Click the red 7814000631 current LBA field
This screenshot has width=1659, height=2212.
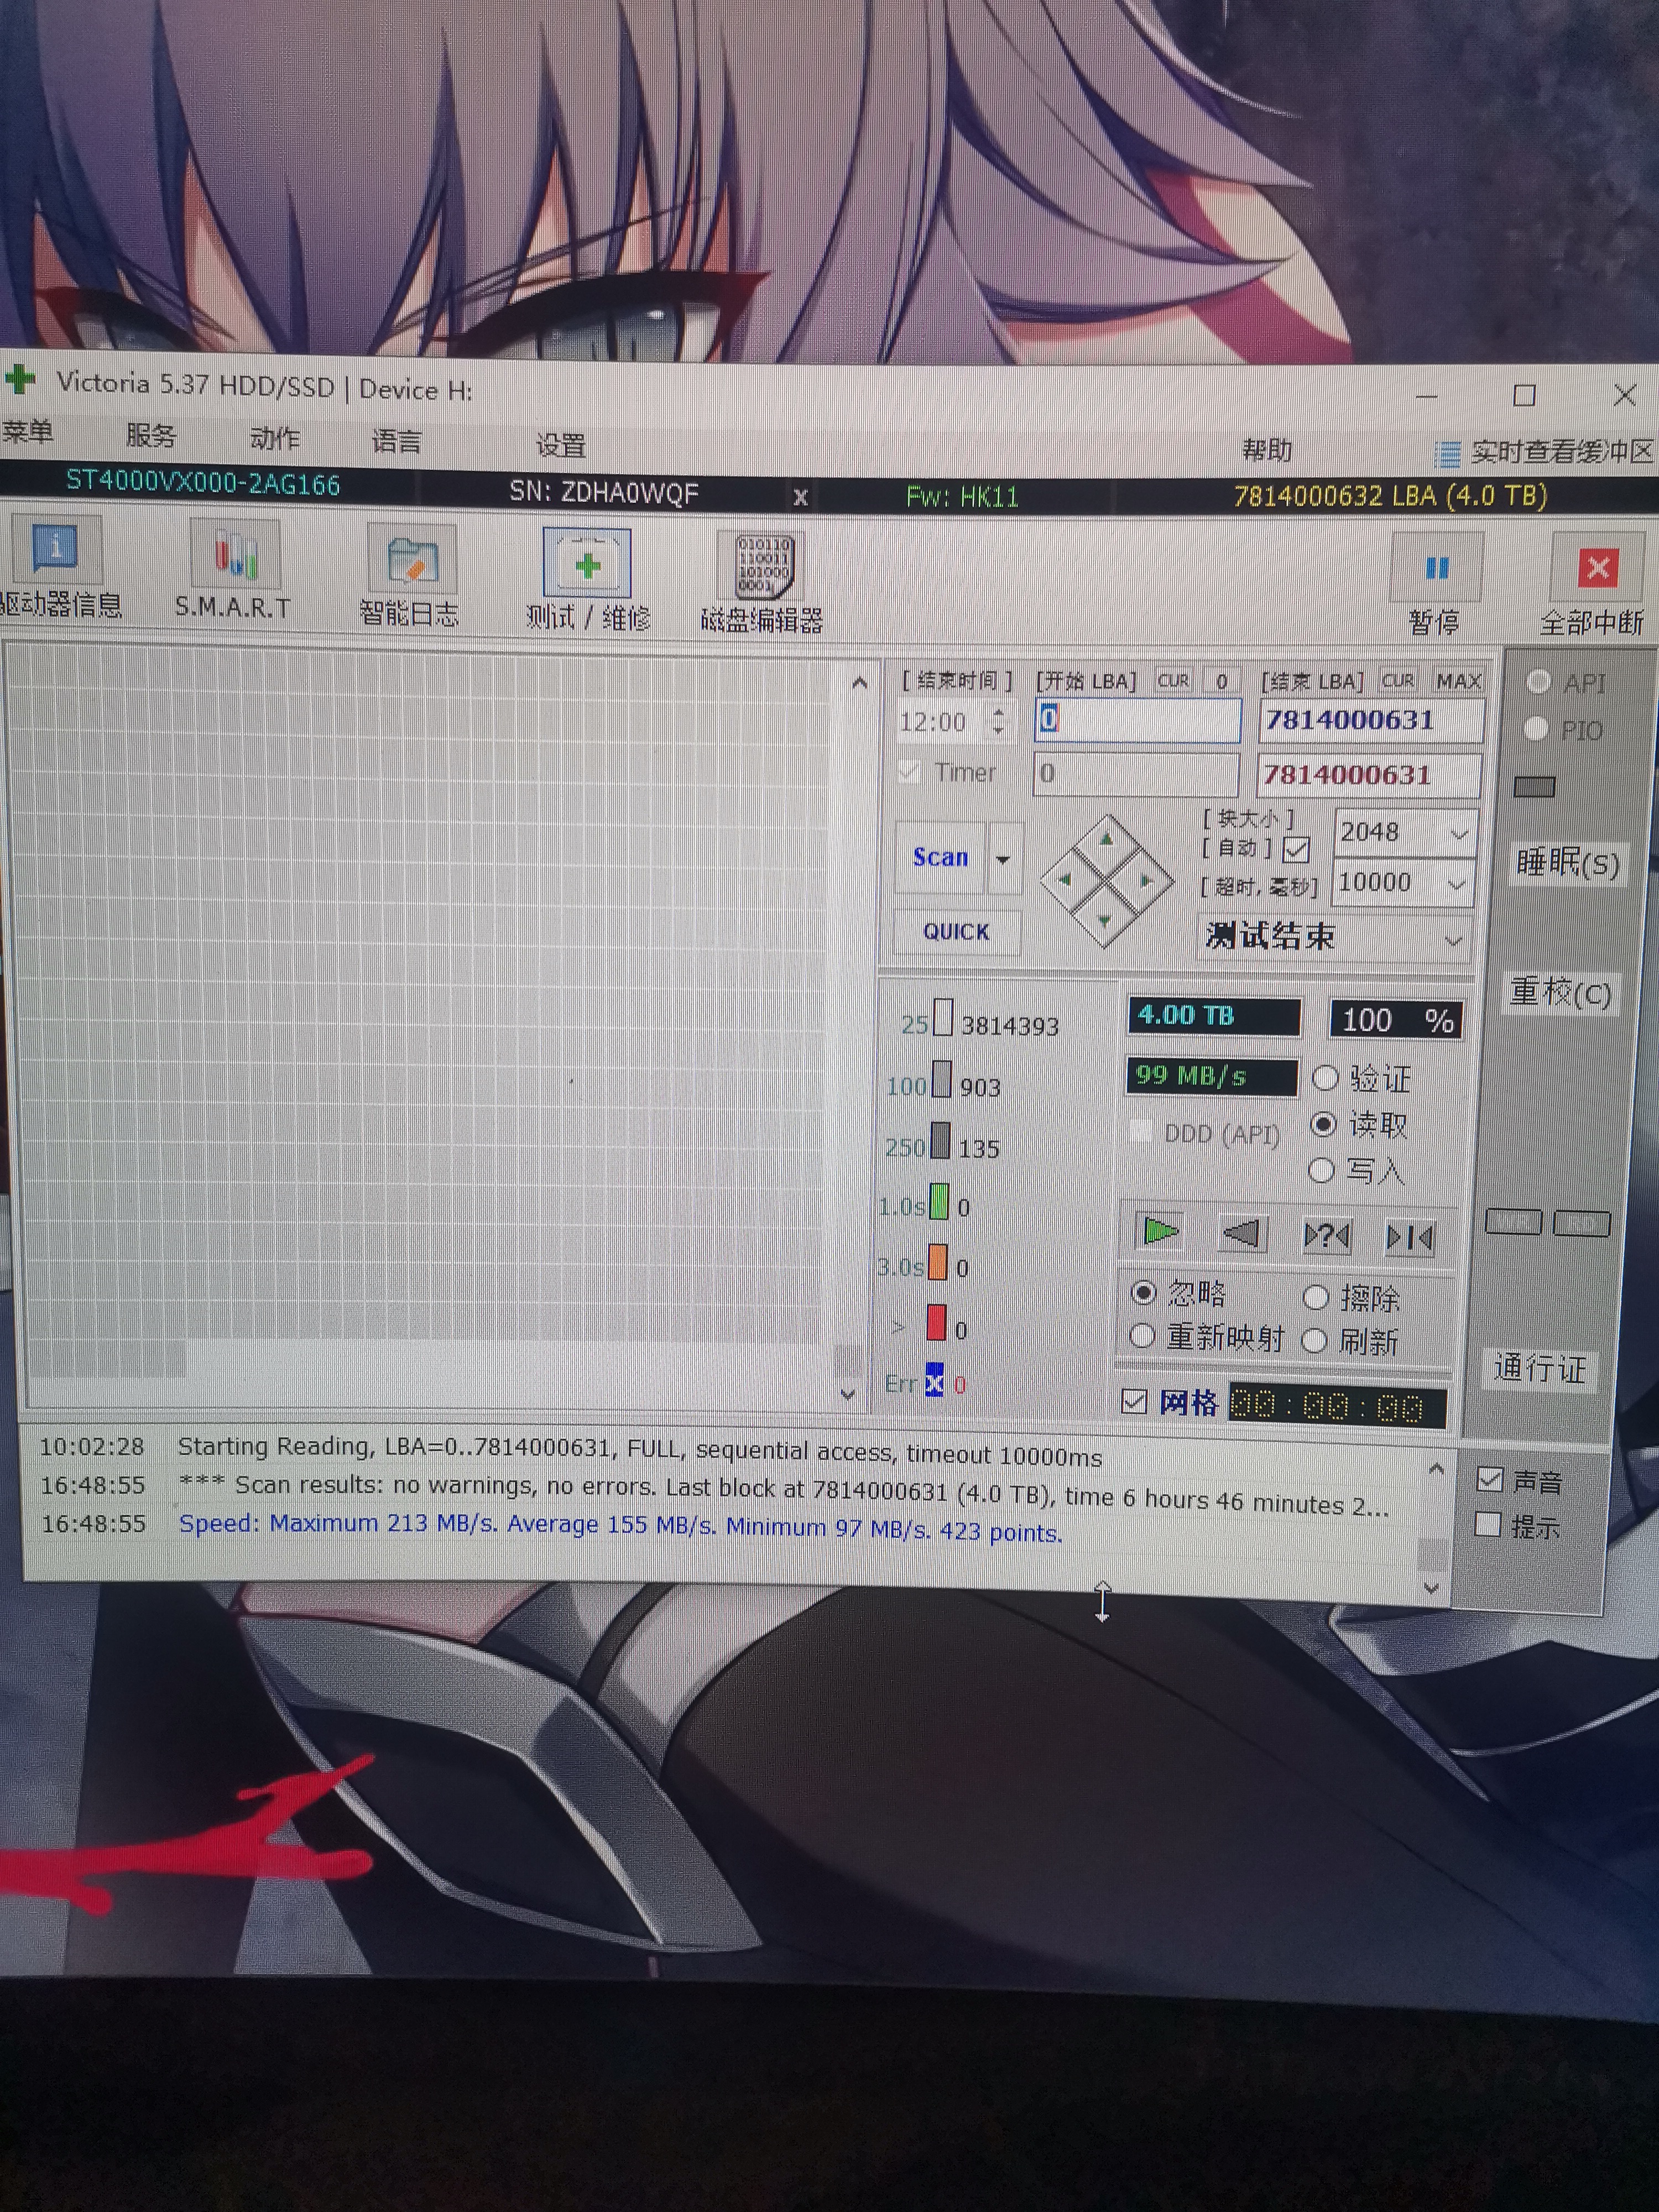pyautogui.click(x=1368, y=775)
